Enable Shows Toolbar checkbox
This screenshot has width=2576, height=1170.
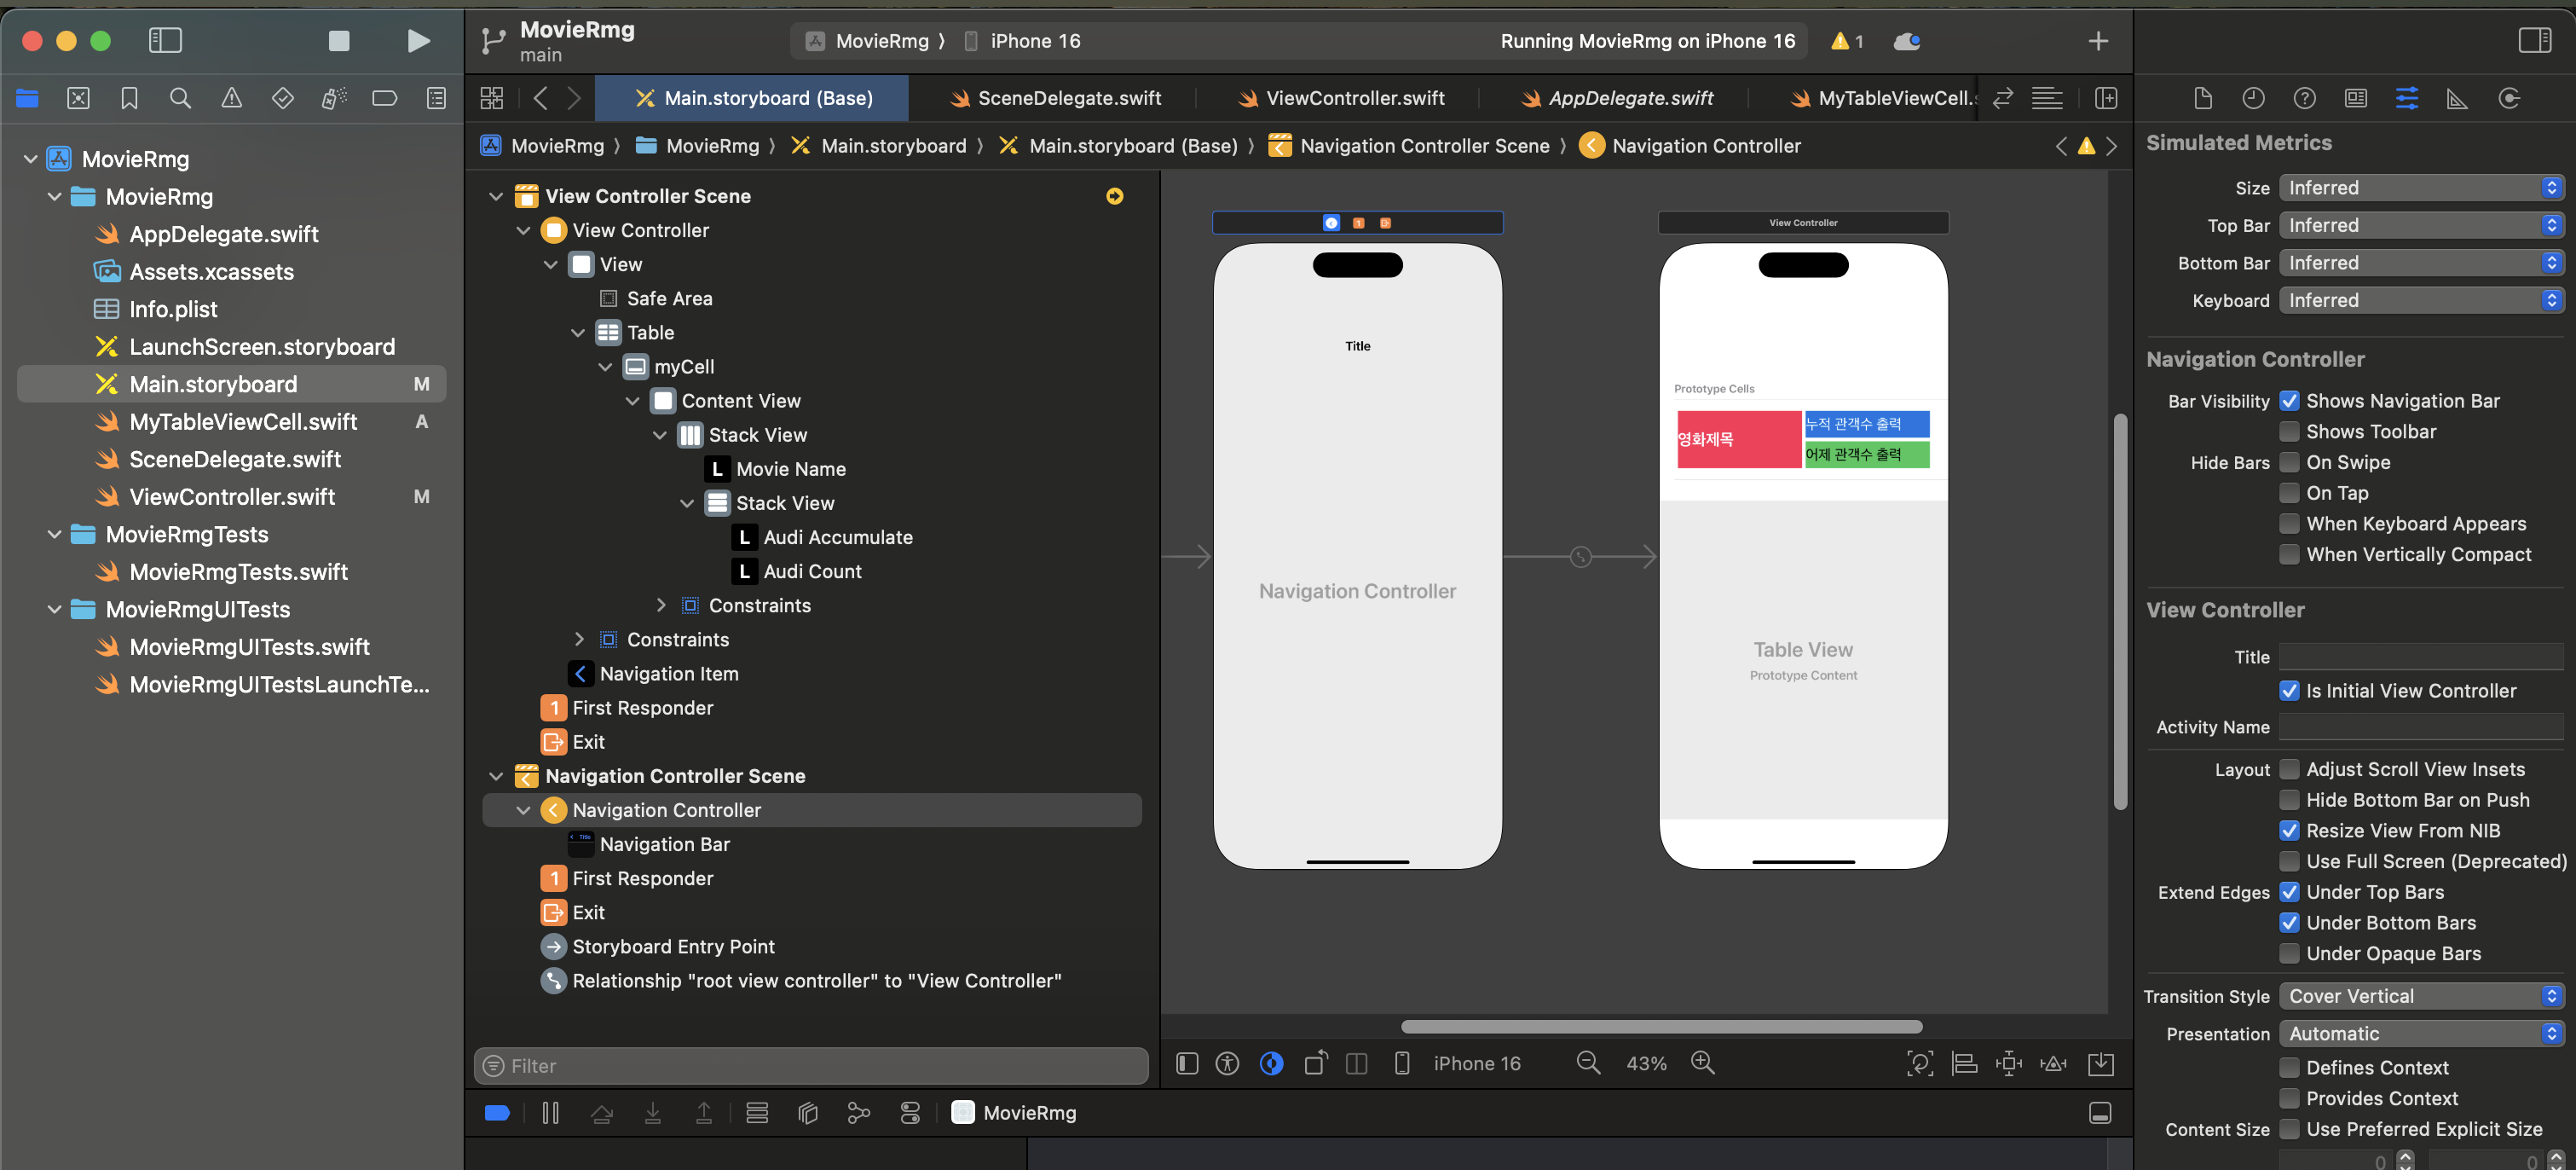(2289, 432)
